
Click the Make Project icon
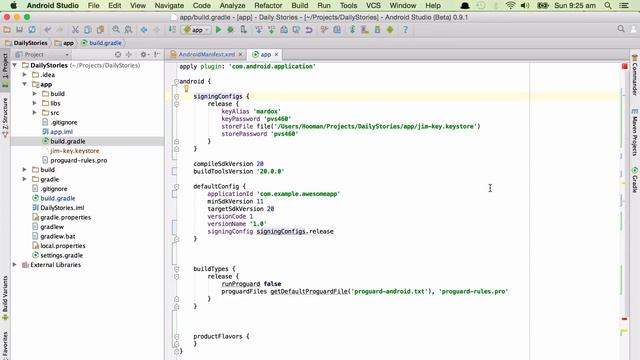coord(172,30)
